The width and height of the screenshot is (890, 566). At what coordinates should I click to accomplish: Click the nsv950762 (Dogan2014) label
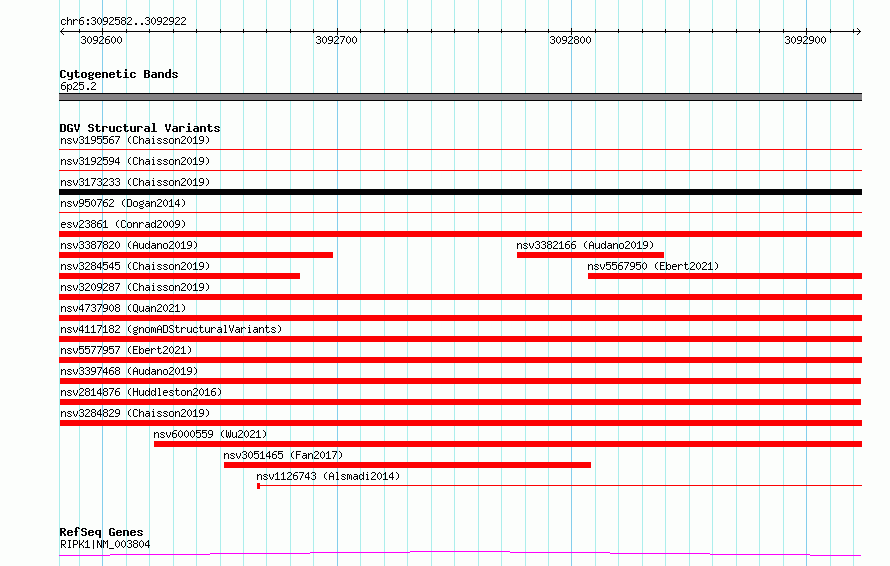click(123, 203)
